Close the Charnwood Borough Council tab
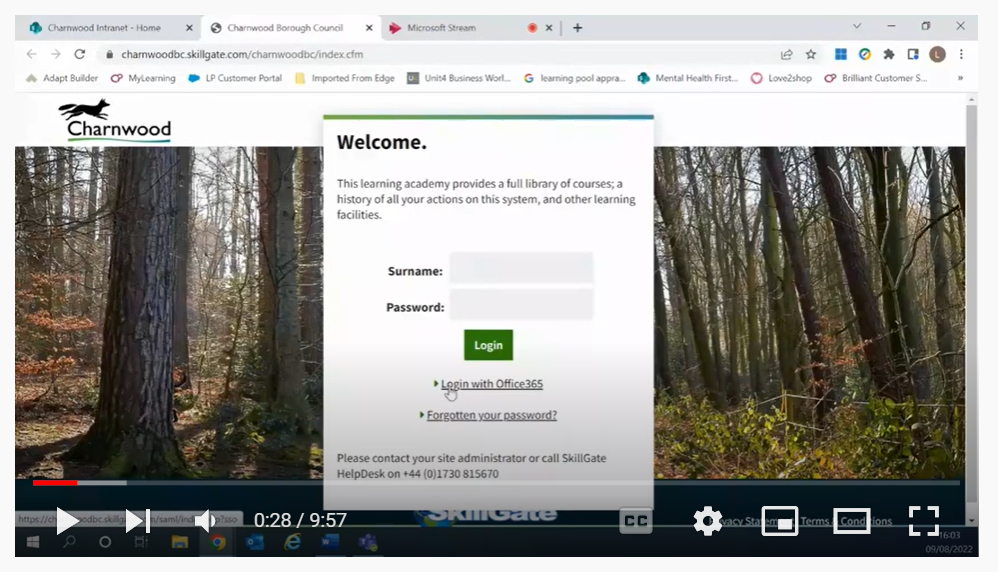This screenshot has width=998, height=572. (x=369, y=28)
